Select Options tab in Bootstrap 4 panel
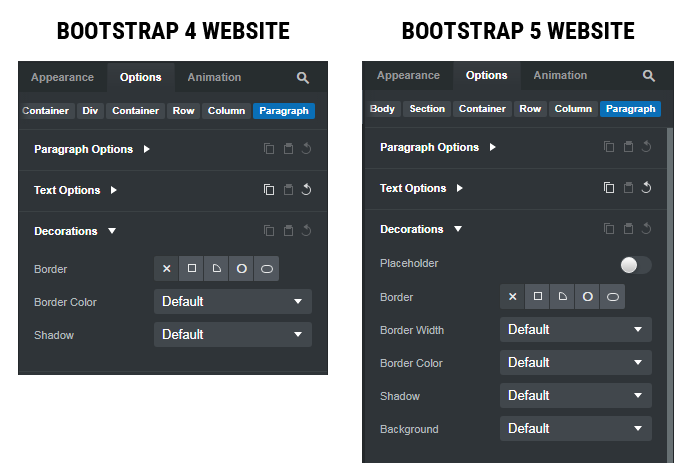Screen dimensions: 693x463 coord(141,77)
